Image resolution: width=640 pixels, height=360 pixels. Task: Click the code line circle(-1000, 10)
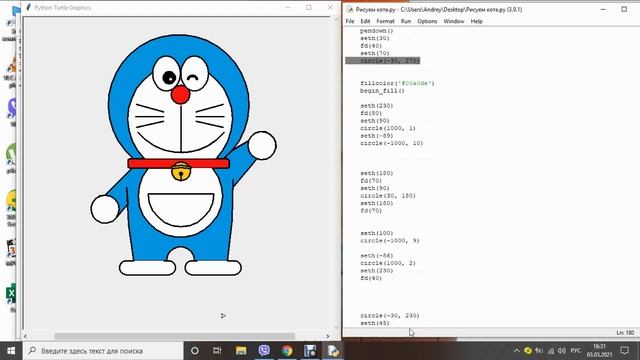click(x=391, y=143)
